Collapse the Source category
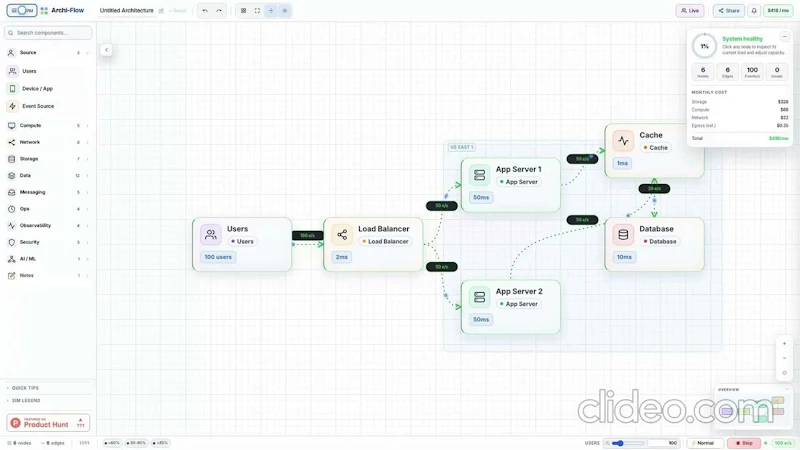This screenshot has height=450, width=800. pyautogui.click(x=48, y=53)
